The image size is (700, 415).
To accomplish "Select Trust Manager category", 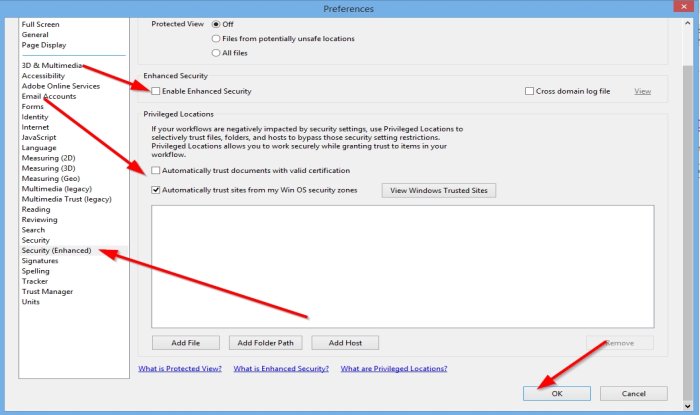I will coord(47,291).
